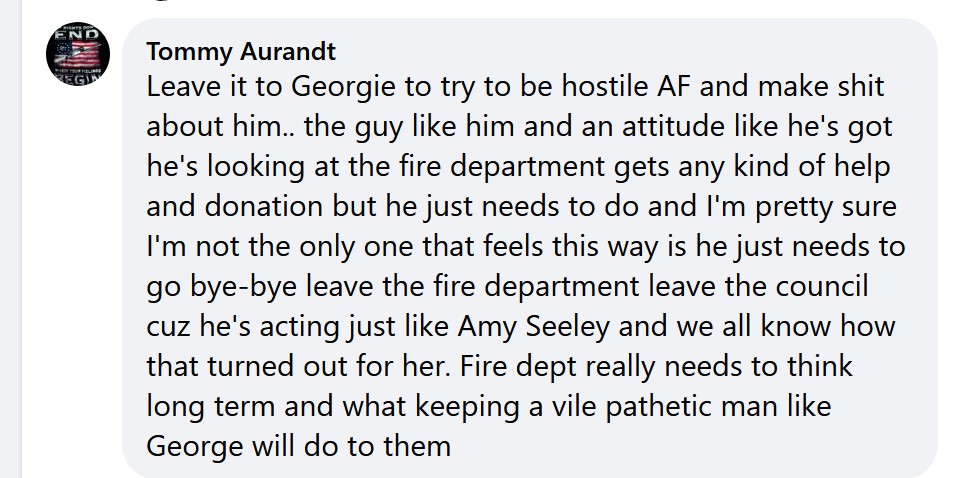The height and width of the screenshot is (478, 955).
Task: Click the words "turned out" in the comment
Action: (x=259, y=366)
